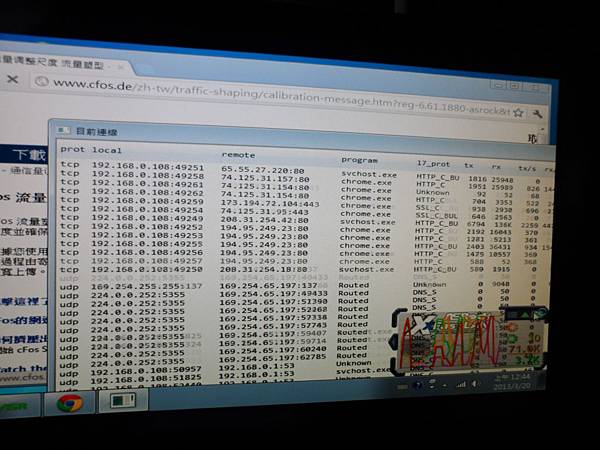
Task: Click the 136K rx value
Action: click(502, 225)
